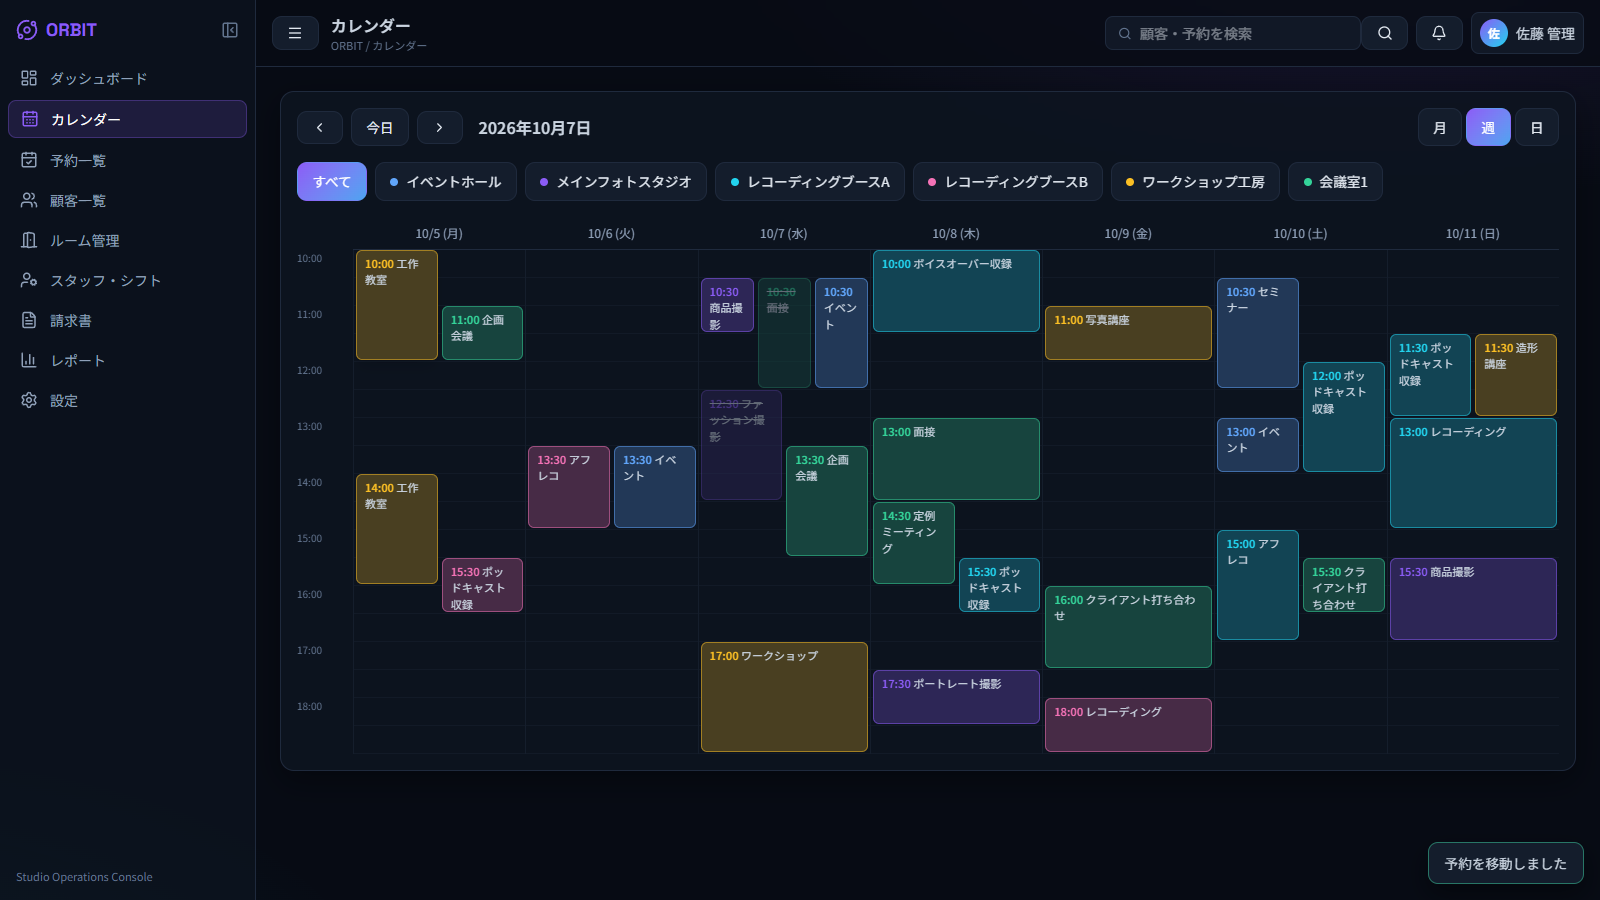Open 請求書 in sidebar

127,320
